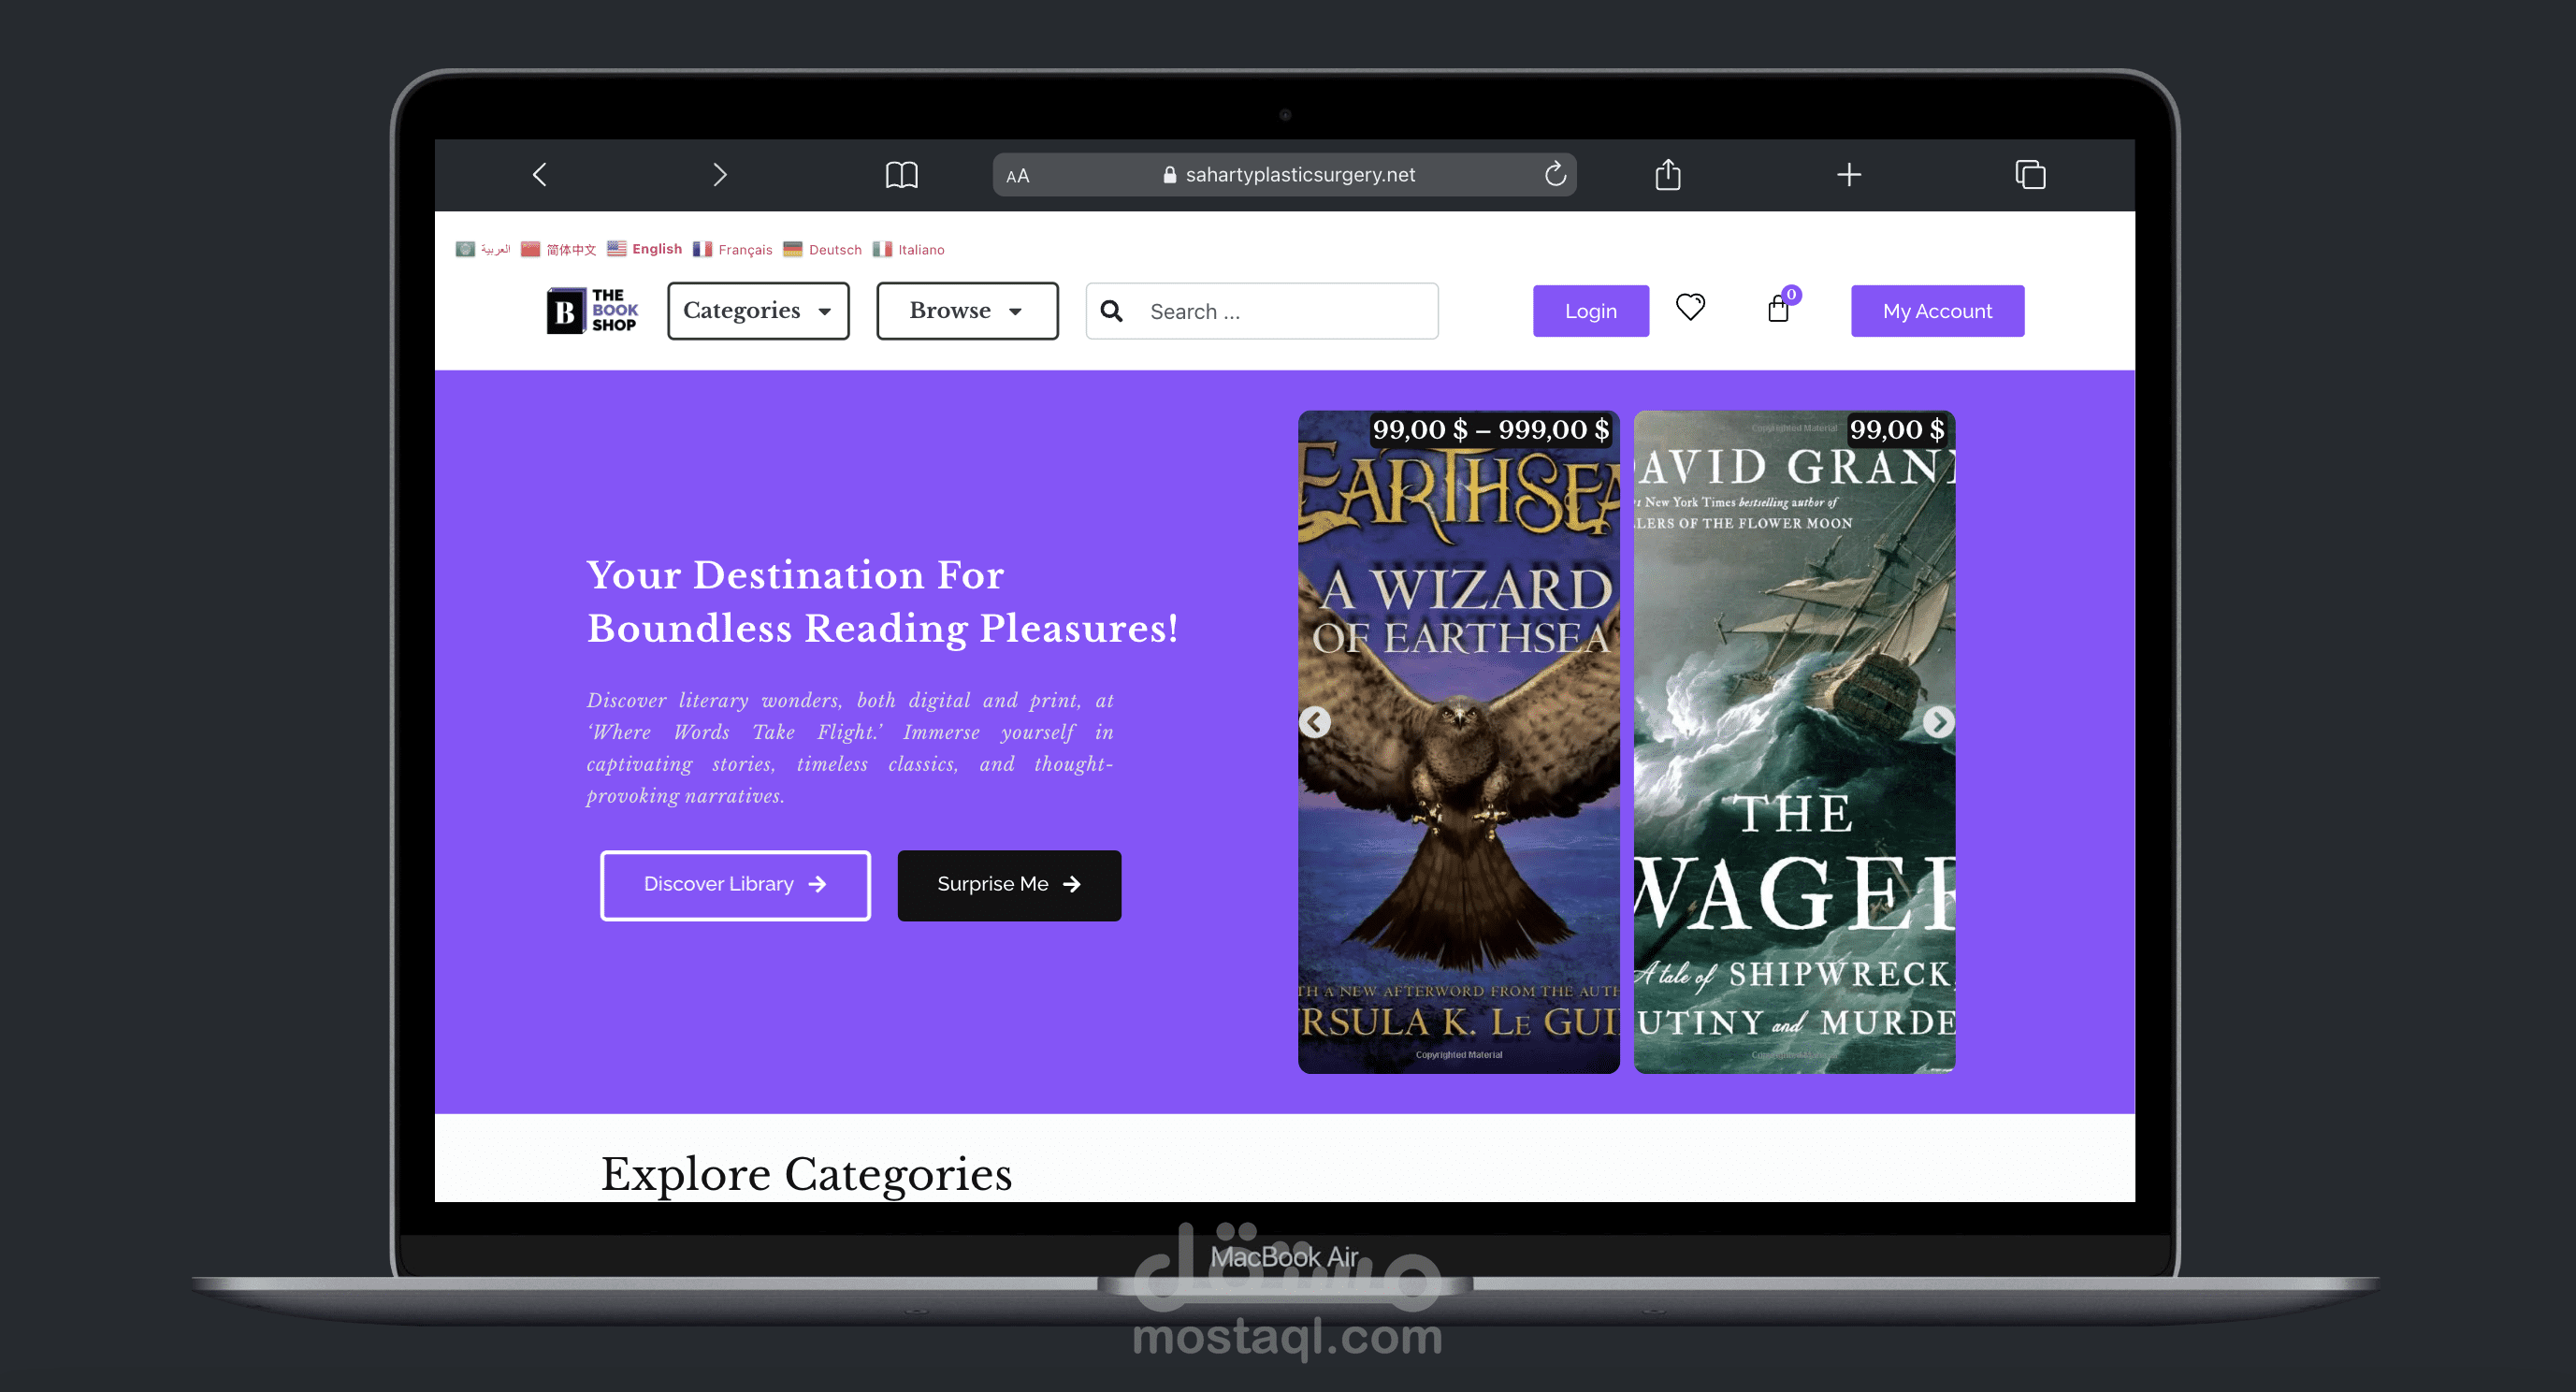Switch language to Simplified Chinese
The width and height of the screenshot is (2576, 1392).
click(558, 249)
